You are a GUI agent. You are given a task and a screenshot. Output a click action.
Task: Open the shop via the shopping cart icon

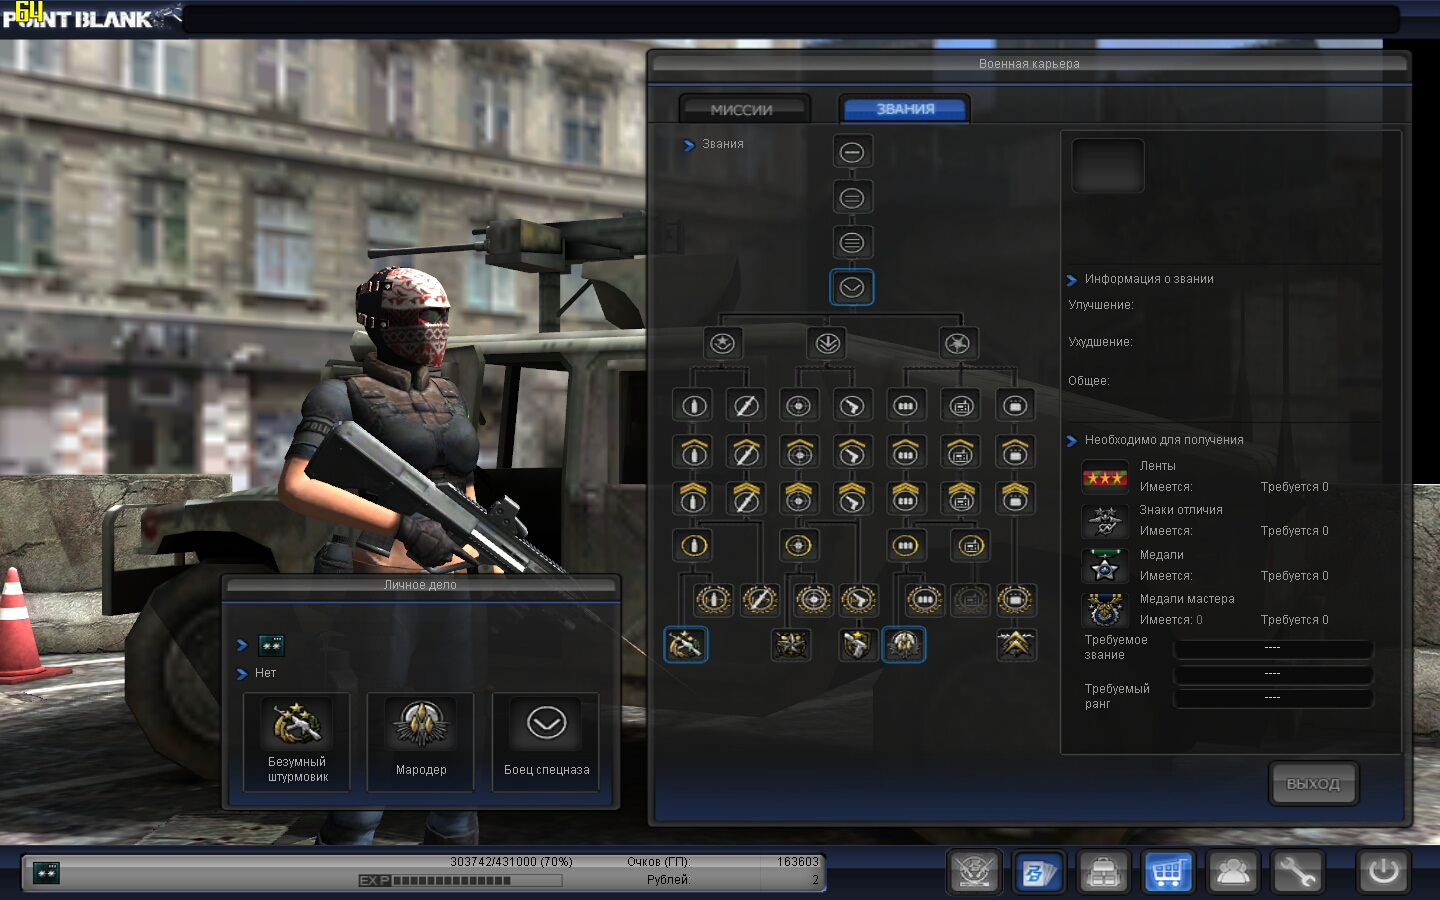click(x=1167, y=872)
